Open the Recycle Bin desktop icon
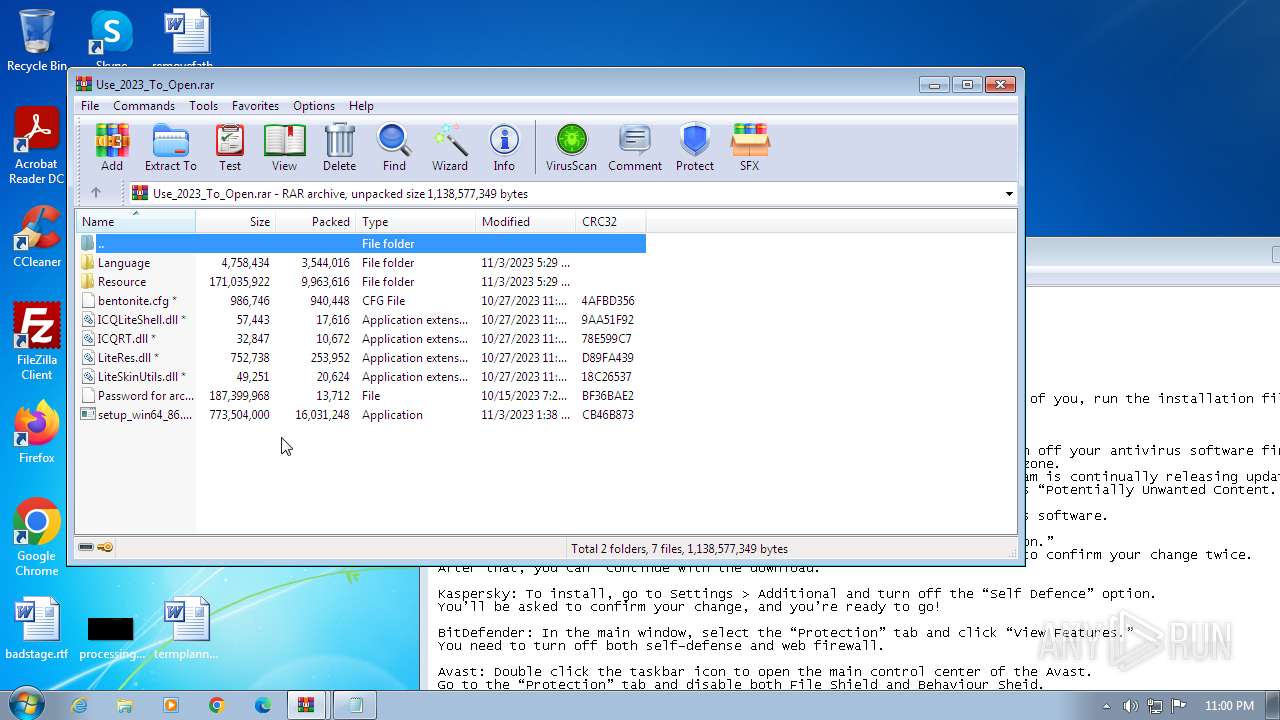Screen dimensions: 1280x720 [37, 40]
